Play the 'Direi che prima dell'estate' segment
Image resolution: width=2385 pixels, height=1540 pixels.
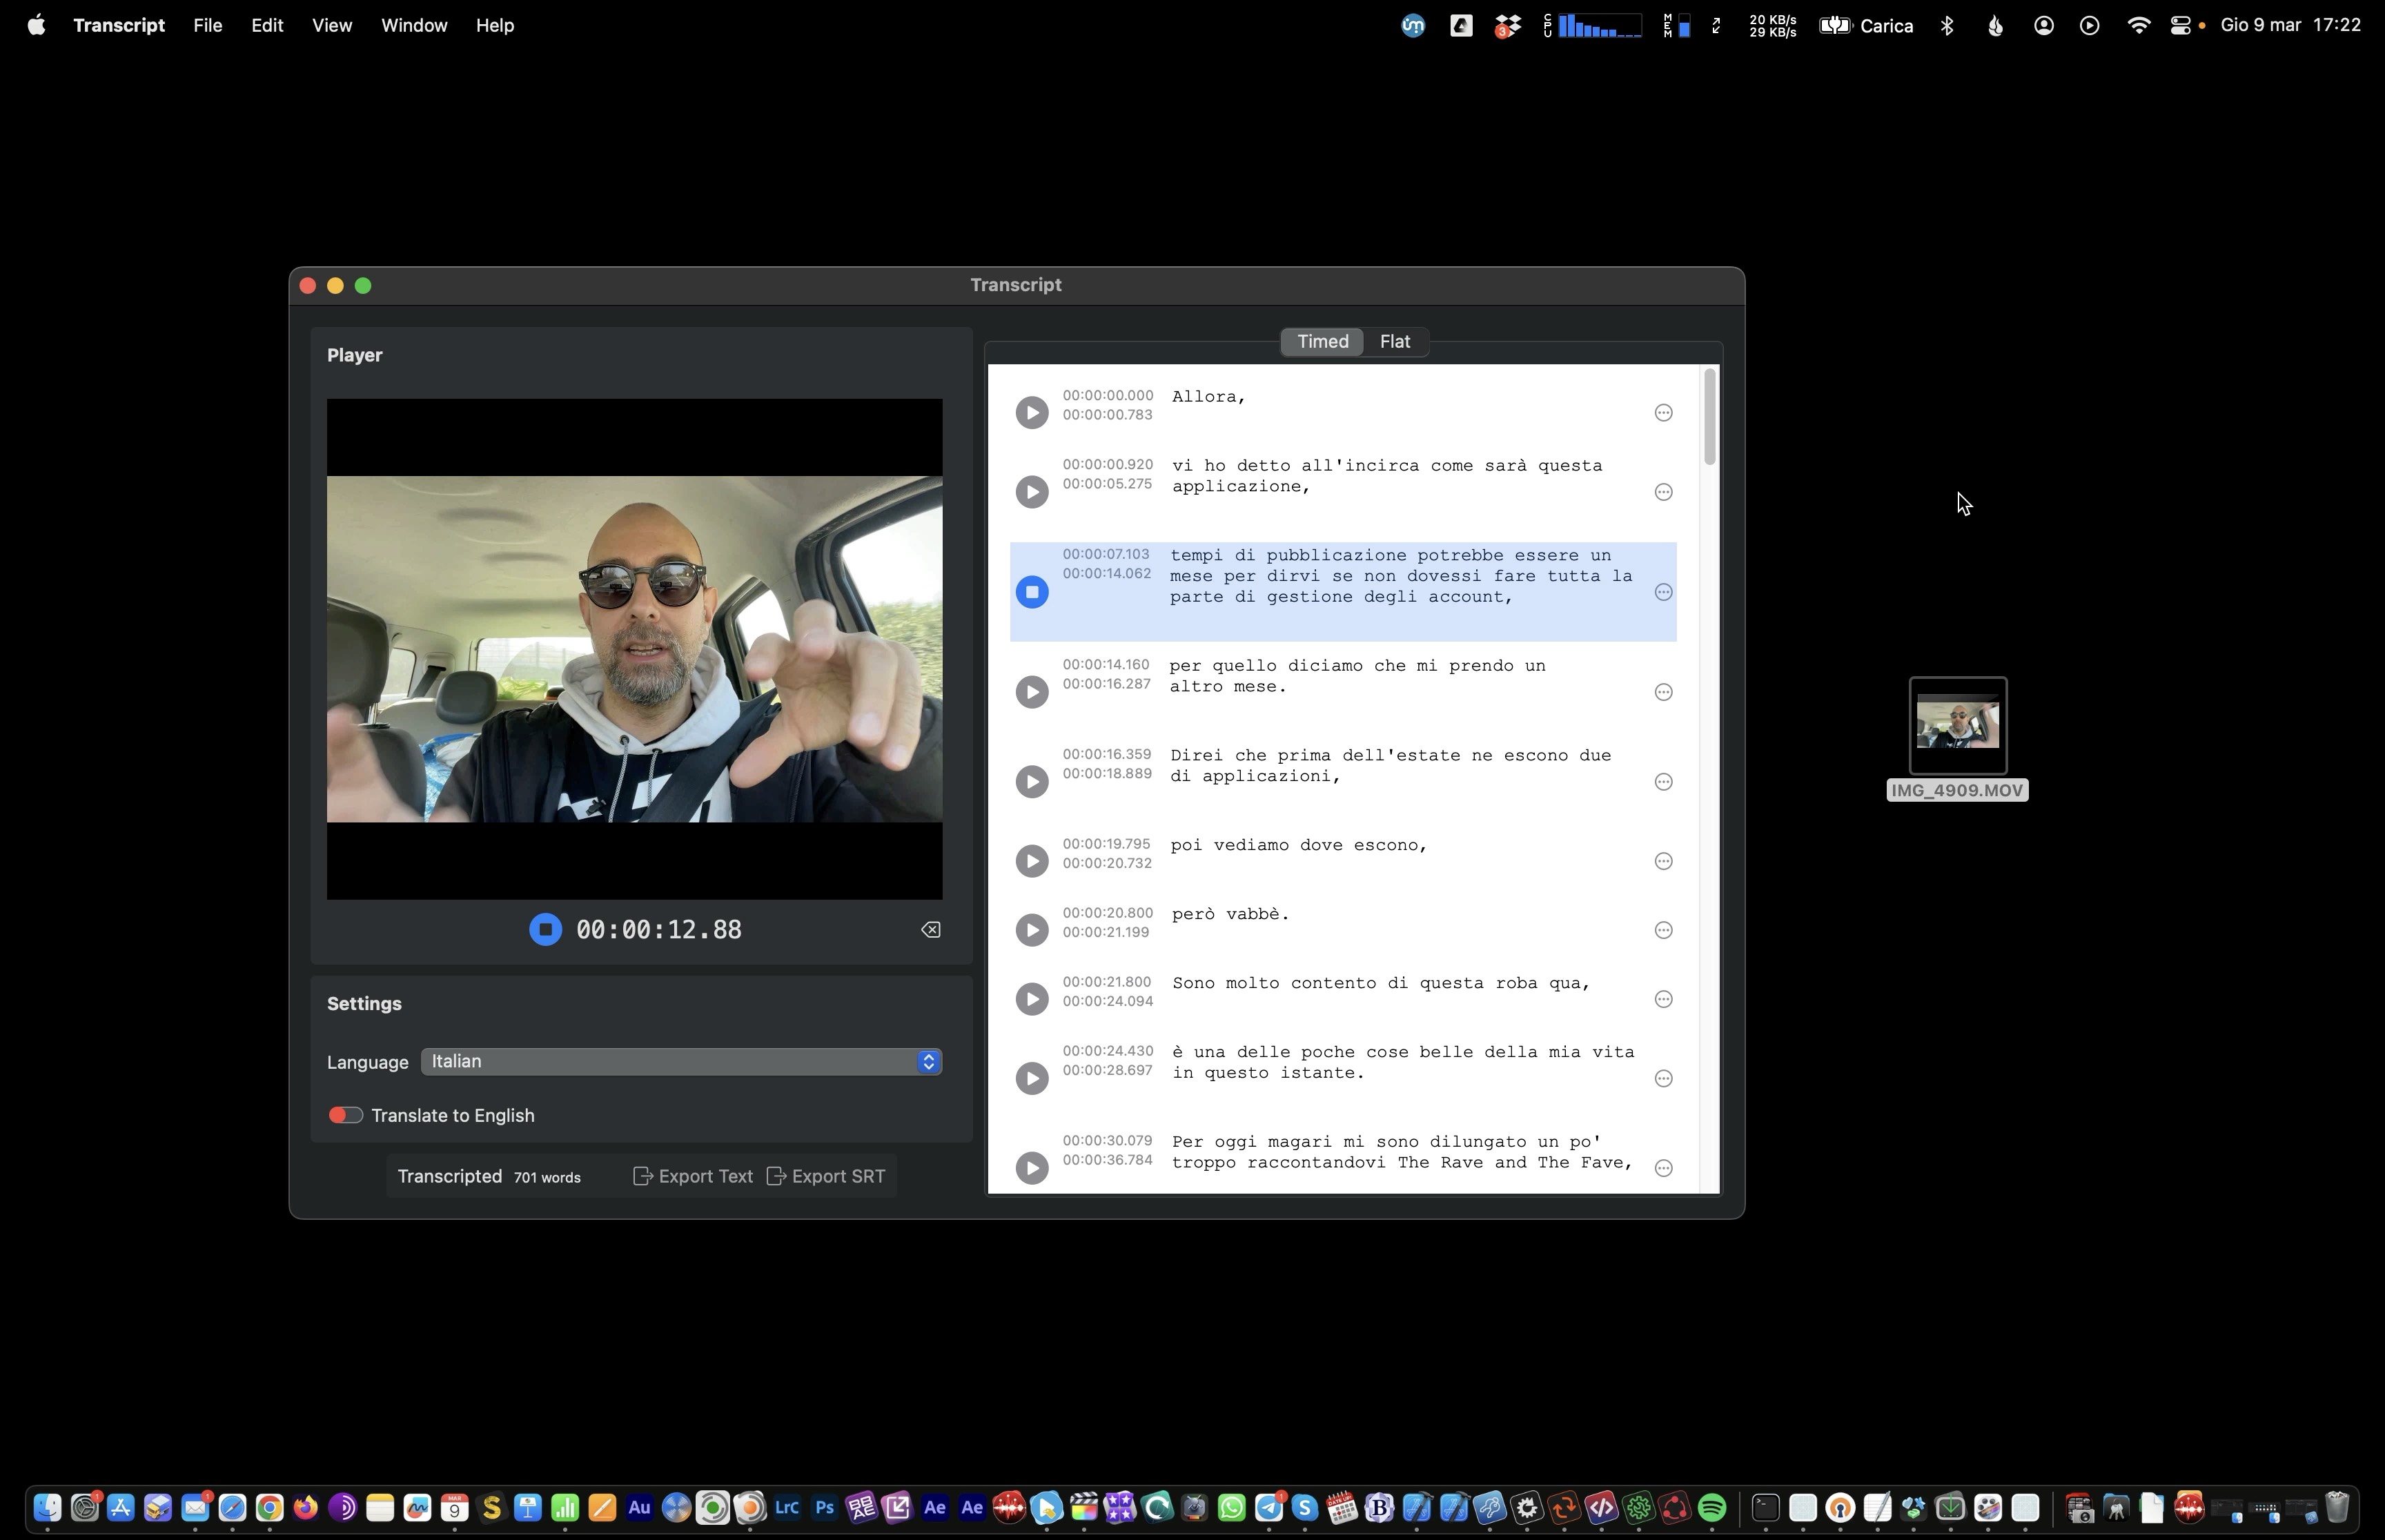(1031, 781)
